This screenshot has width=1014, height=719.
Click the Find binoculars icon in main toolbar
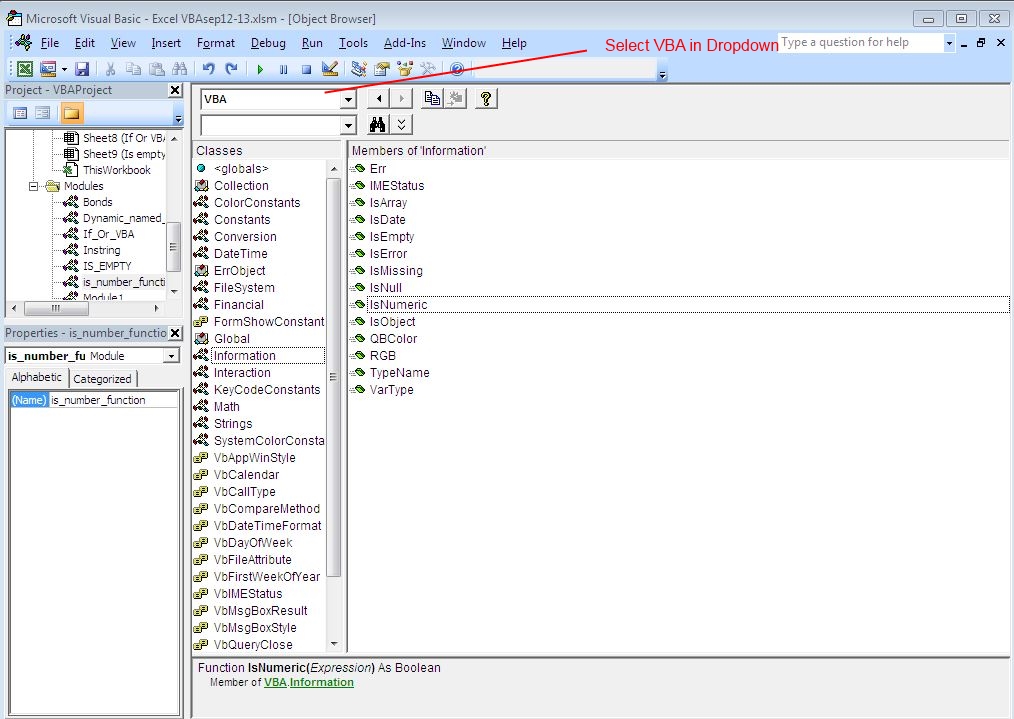(x=180, y=69)
